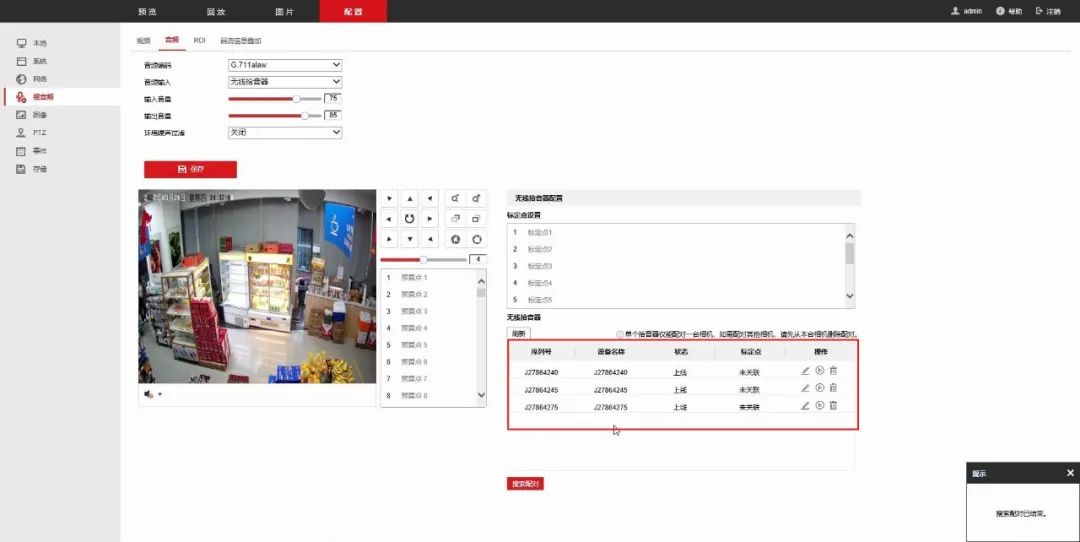The image size is (1080, 542).
Task: Open the noise filter 关闭 dropdown
Action: [285, 132]
